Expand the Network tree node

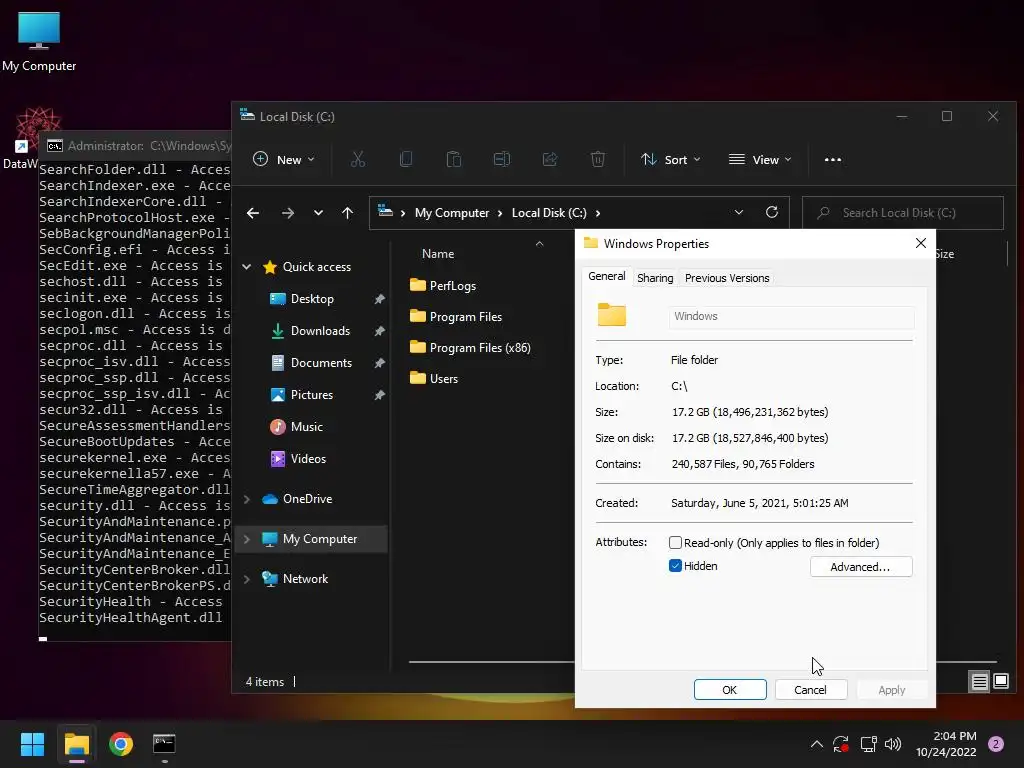click(247, 579)
